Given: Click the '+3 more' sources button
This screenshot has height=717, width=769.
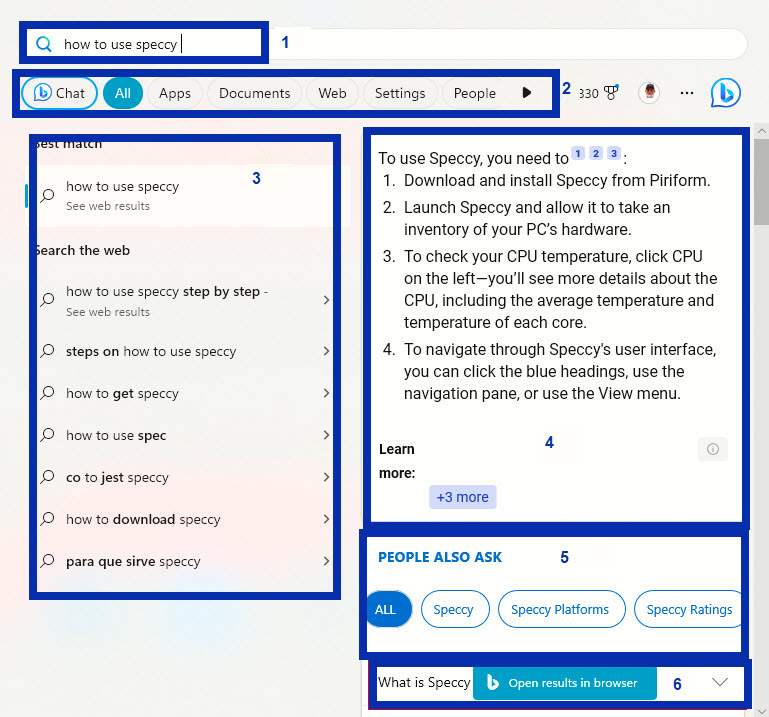Looking at the screenshot, I should 462,497.
